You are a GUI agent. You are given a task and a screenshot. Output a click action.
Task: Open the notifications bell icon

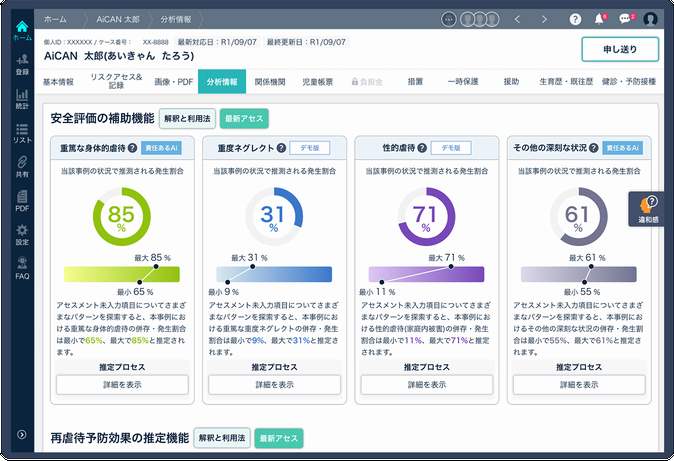click(x=600, y=18)
